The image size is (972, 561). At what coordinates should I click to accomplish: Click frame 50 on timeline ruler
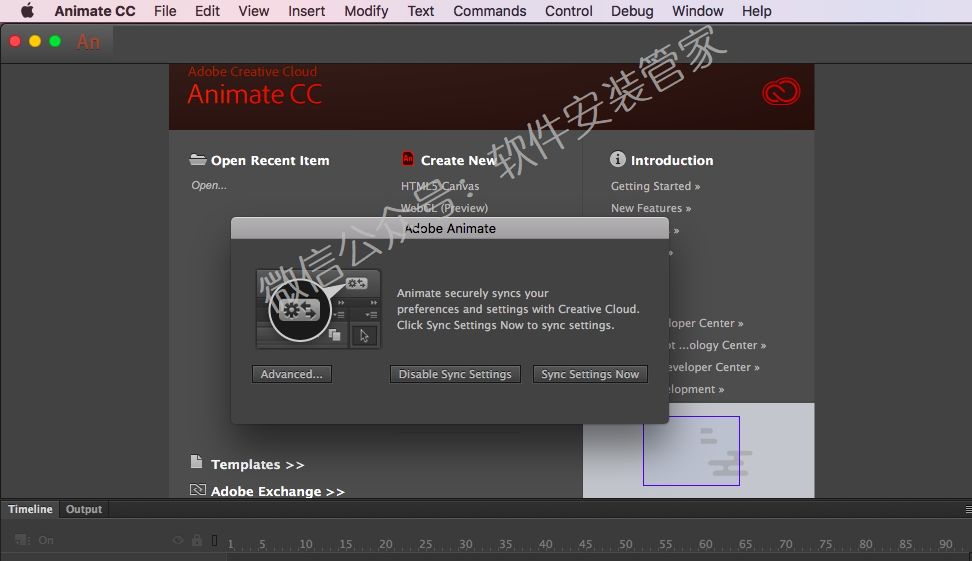click(x=625, y=544)
